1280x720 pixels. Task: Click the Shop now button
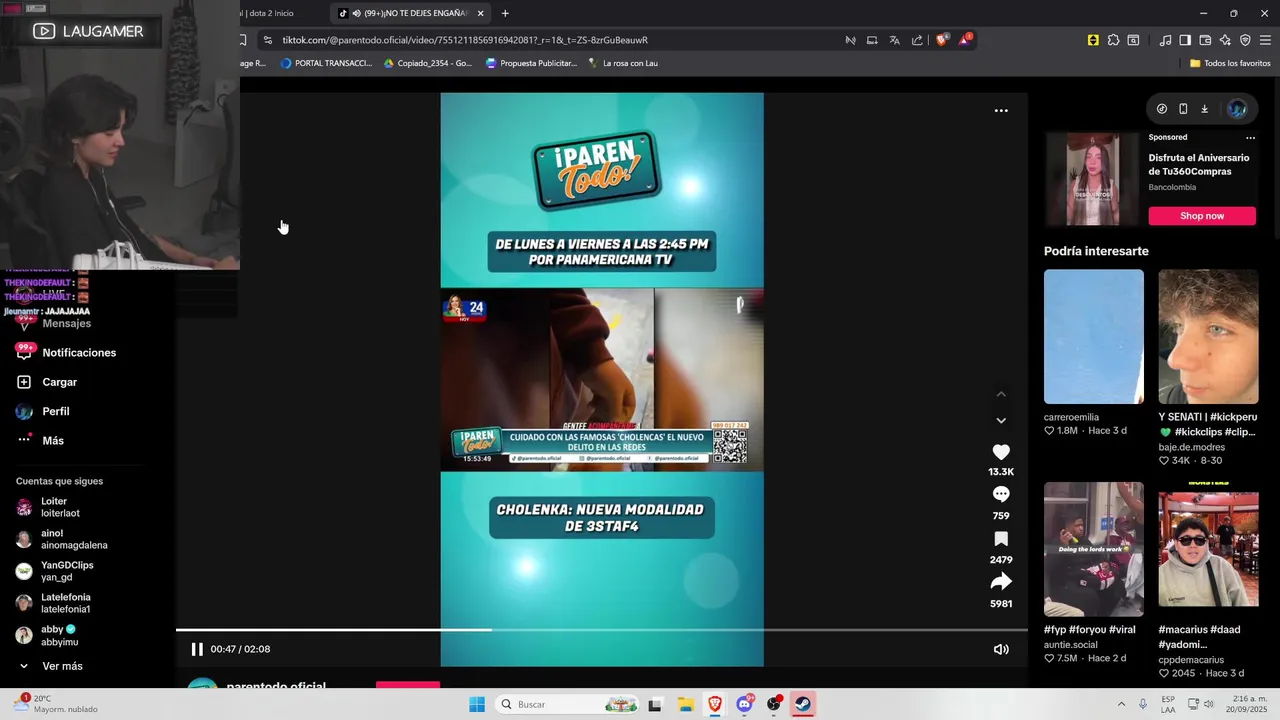(x=1202, y=216)
